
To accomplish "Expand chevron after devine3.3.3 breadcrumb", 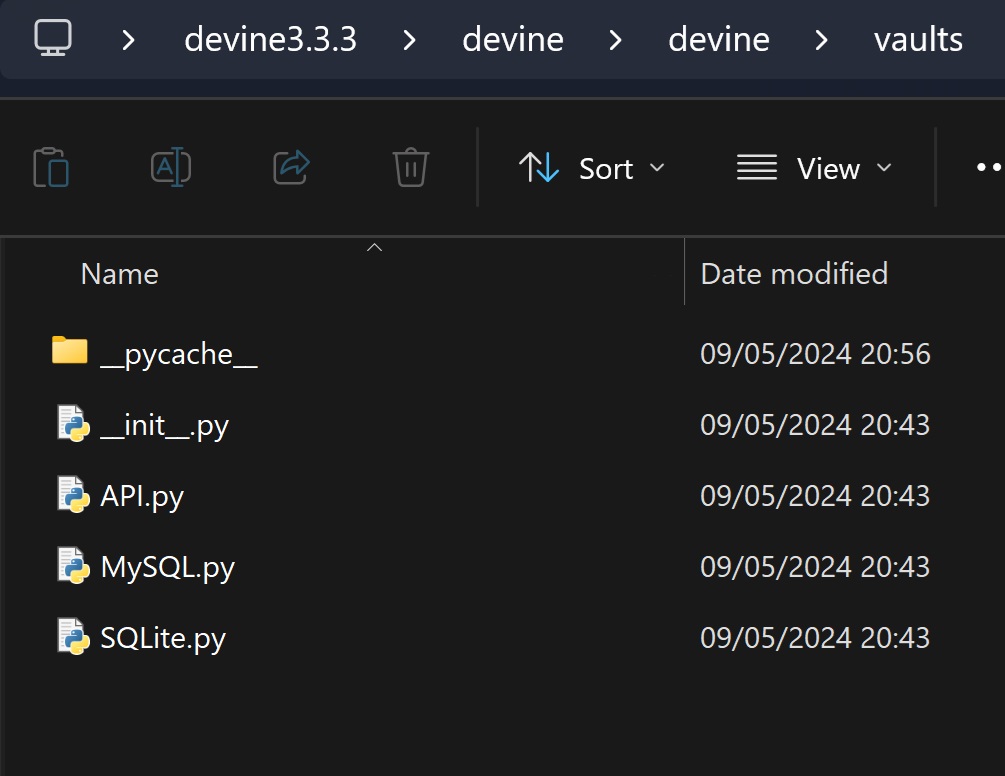I will [409, 40].
